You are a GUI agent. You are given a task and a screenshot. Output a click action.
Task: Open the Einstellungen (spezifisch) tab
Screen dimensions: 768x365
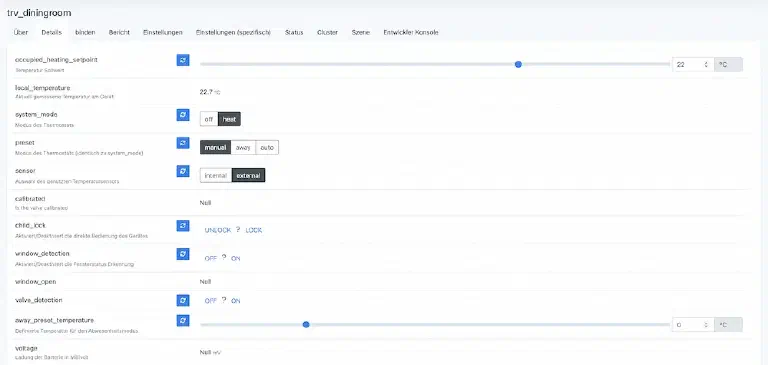233,32
